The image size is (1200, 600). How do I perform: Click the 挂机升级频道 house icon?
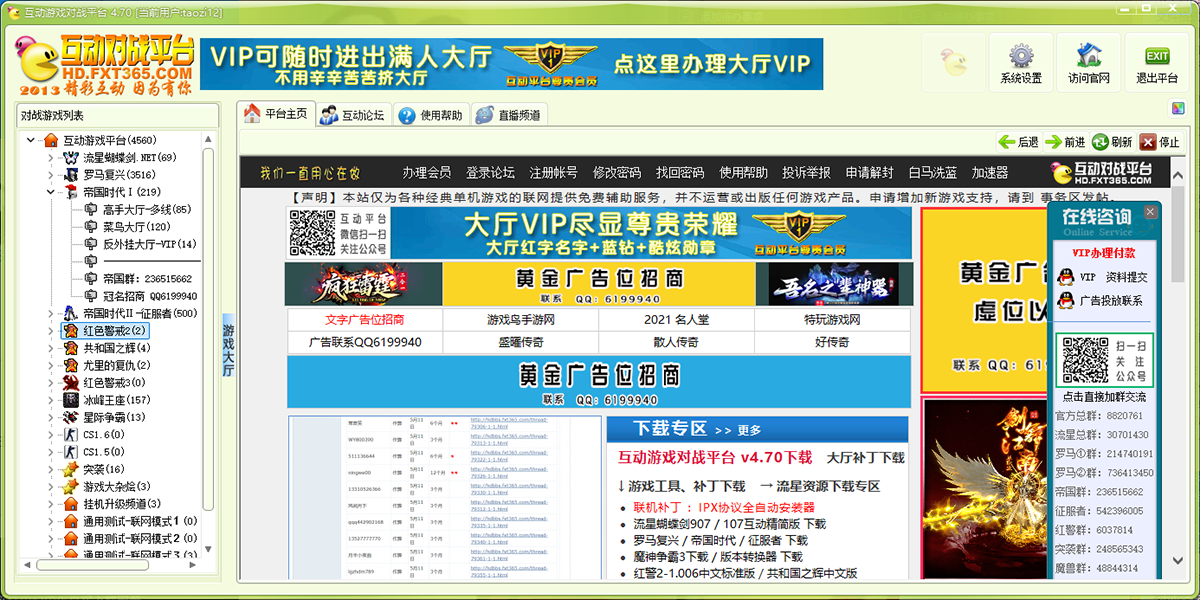pos(71,504)
